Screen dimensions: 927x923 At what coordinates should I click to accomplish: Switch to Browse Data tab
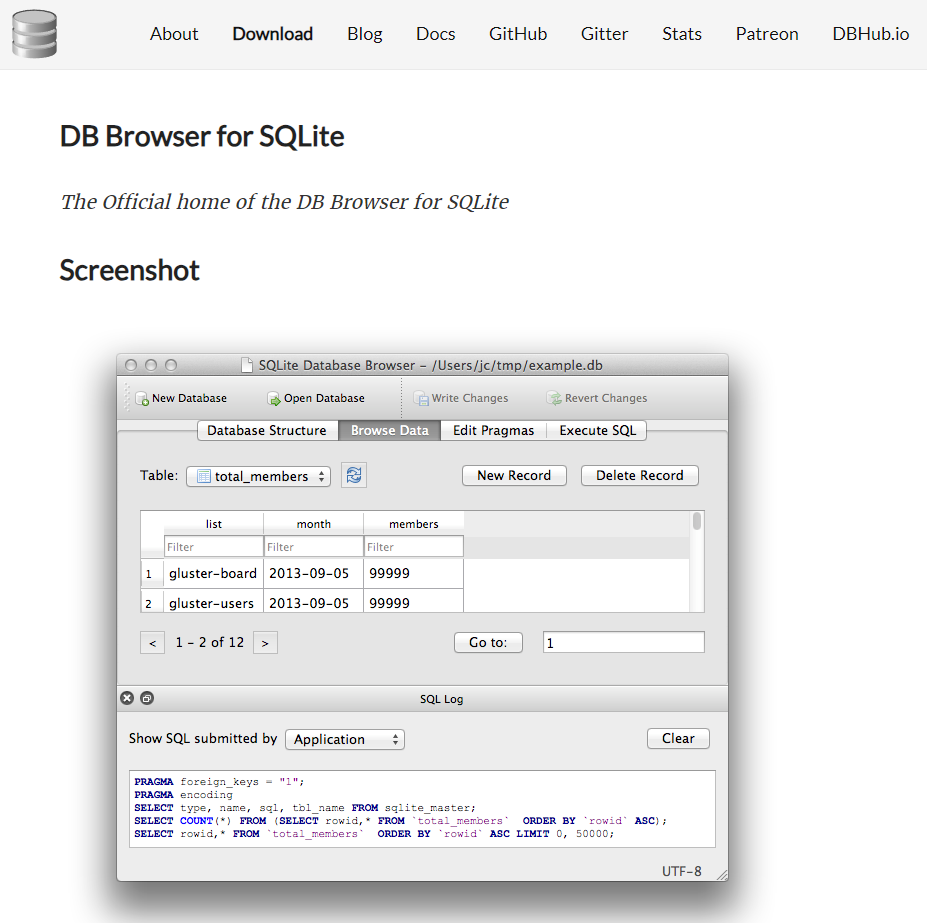pyautogui.click(x=390, y=430)
